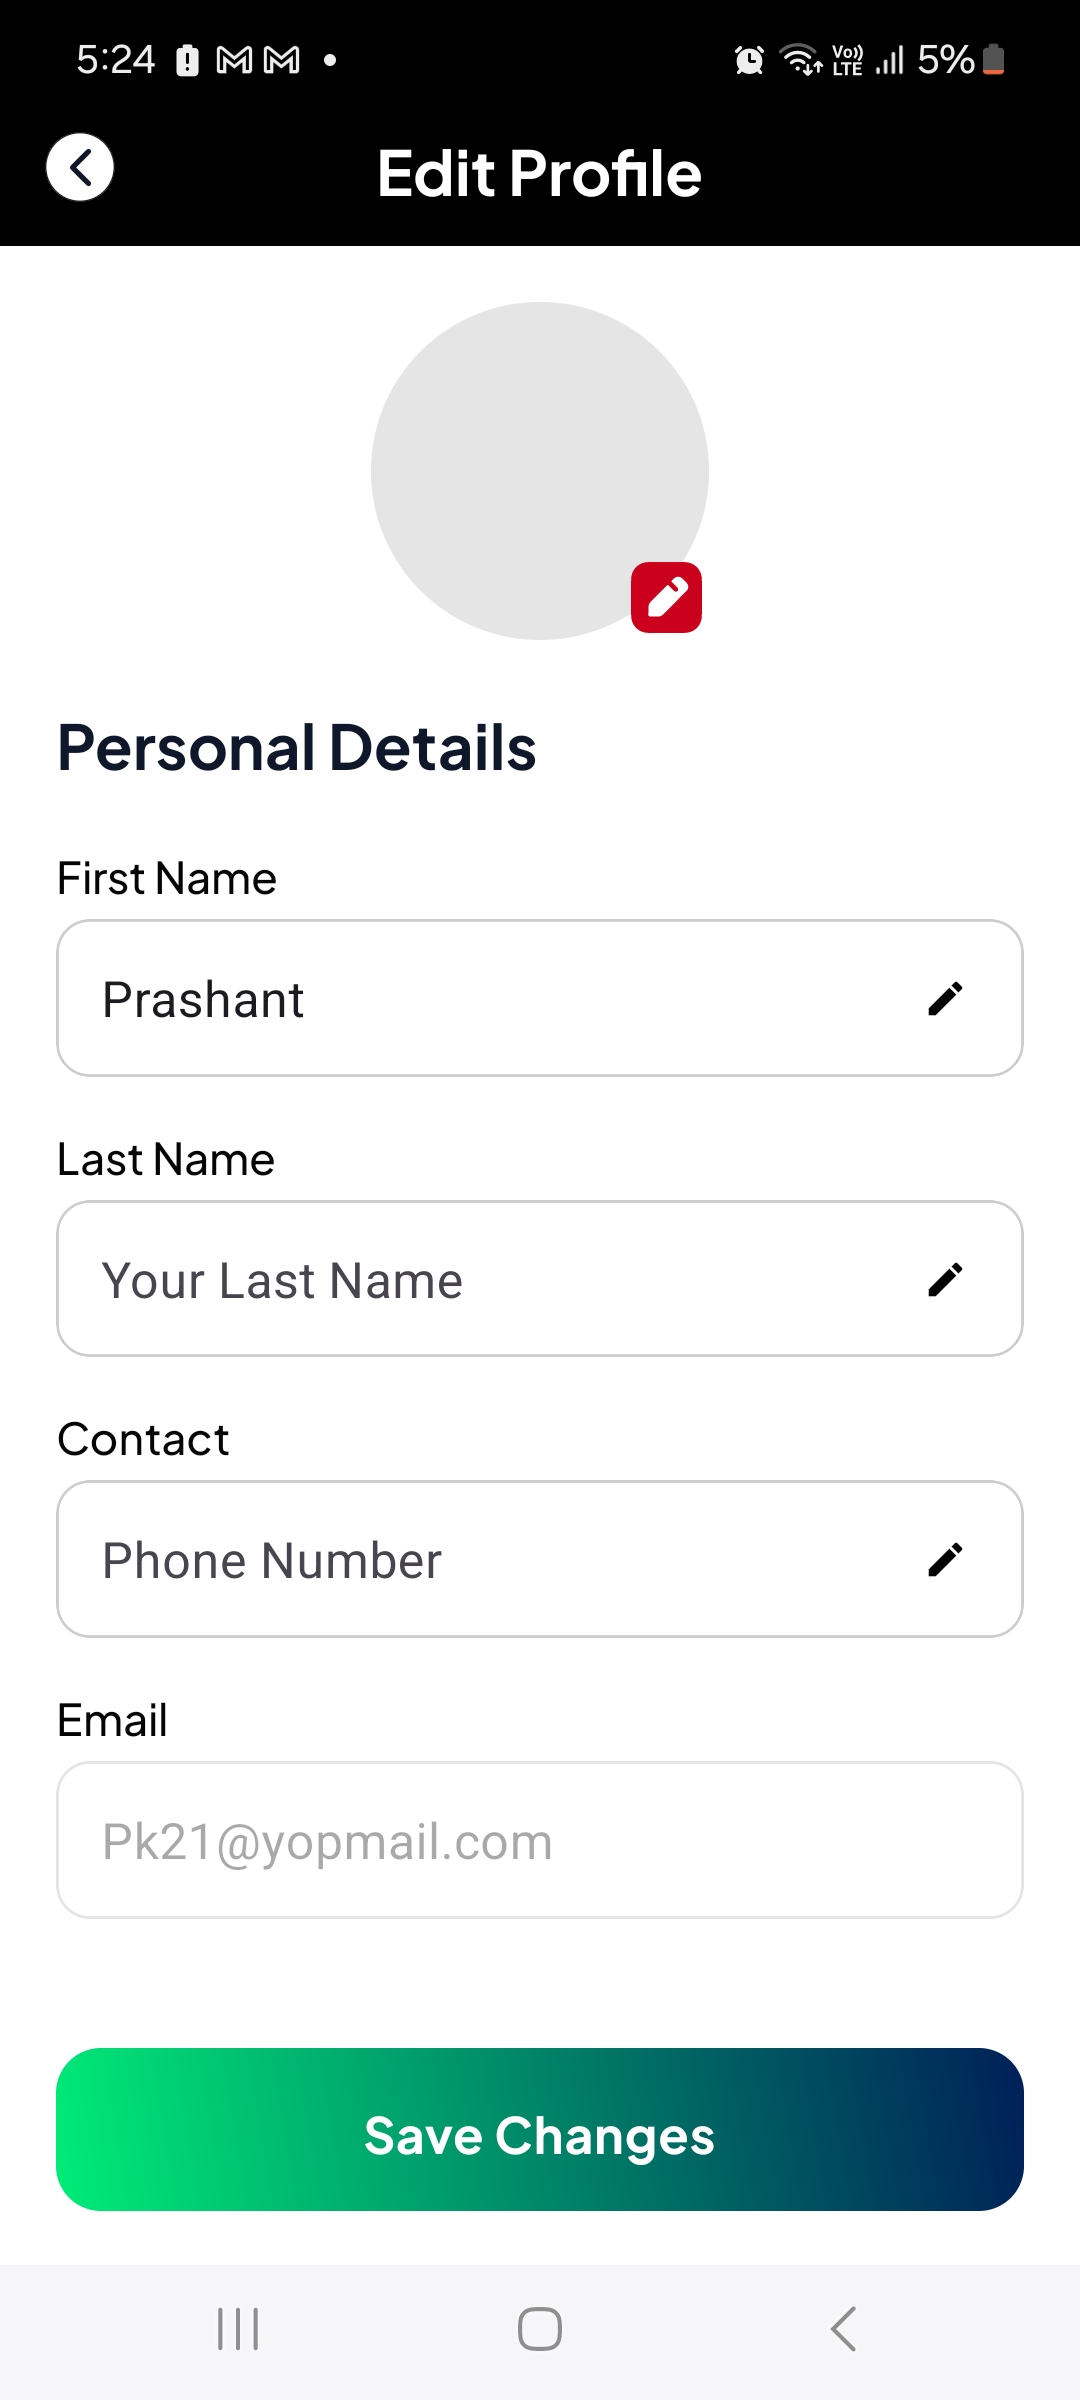Tap the back arrow in header
The height and width of the screenshot is (2400, 1080).
(x=80, y=167)
